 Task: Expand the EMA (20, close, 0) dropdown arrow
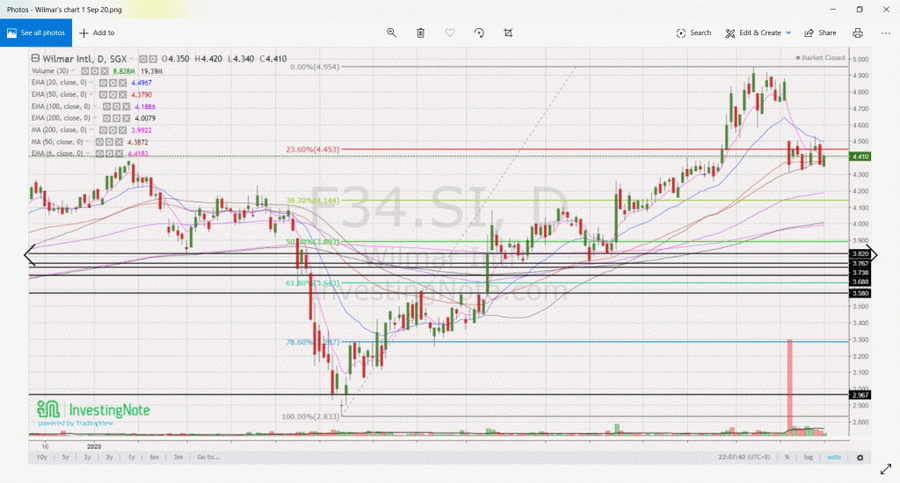coord(91,83)
